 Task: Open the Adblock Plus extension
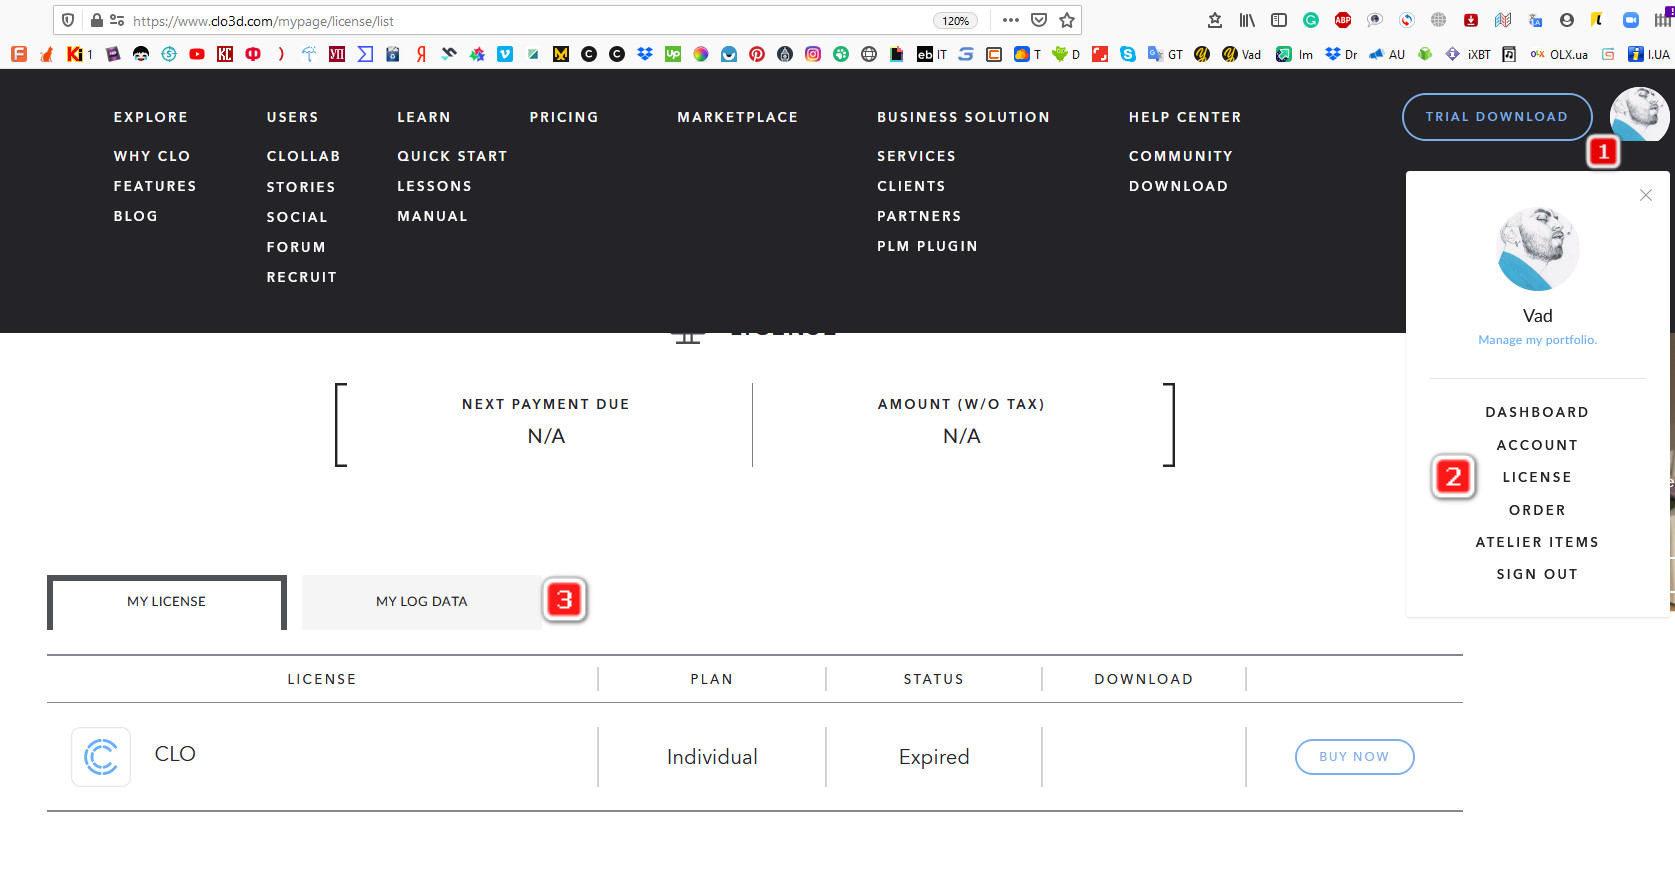[1343, 20]
